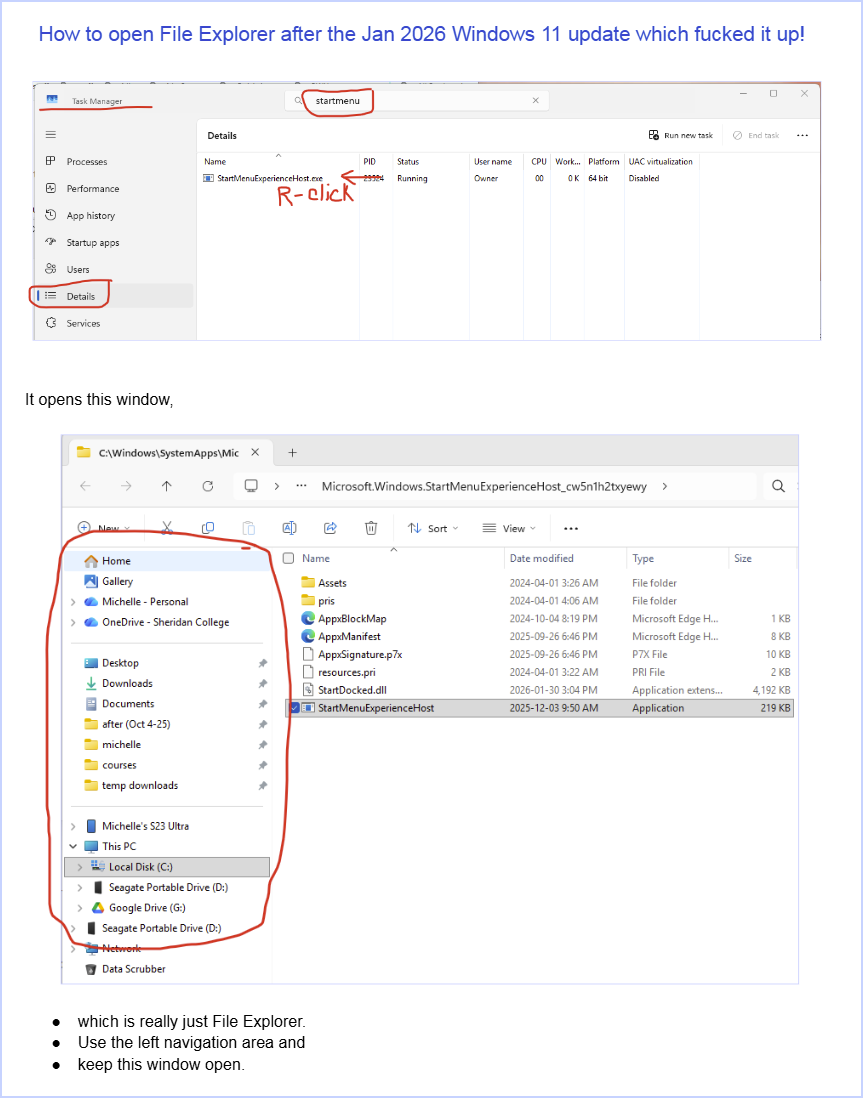Expand OneDrive - Sheridan College node

[x=73, y=622]
